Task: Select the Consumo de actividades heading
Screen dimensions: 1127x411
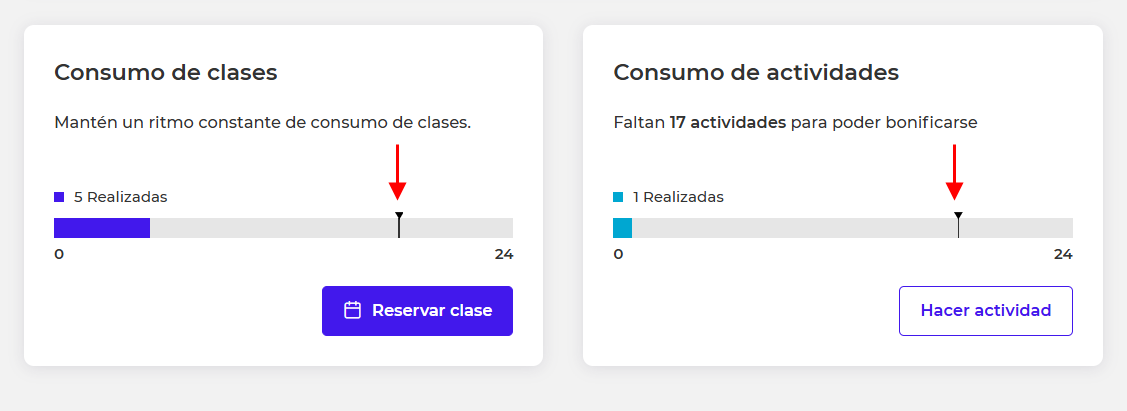Action: 756,73
